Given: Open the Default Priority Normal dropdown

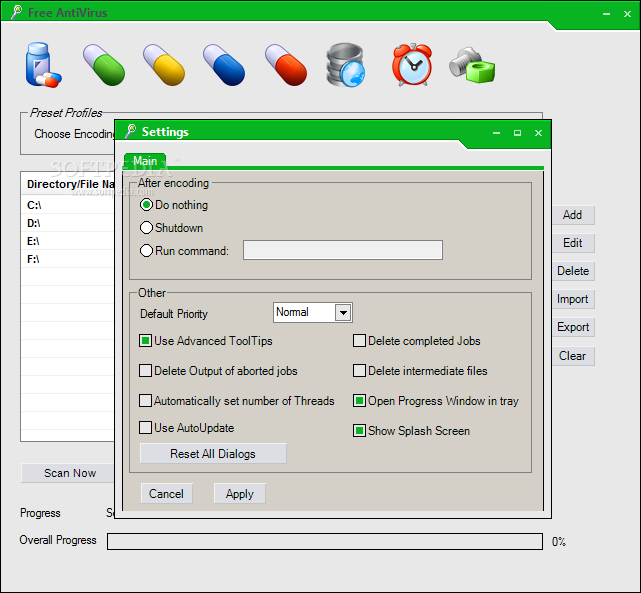Looking at the screenshot, I should pos(313,313).
